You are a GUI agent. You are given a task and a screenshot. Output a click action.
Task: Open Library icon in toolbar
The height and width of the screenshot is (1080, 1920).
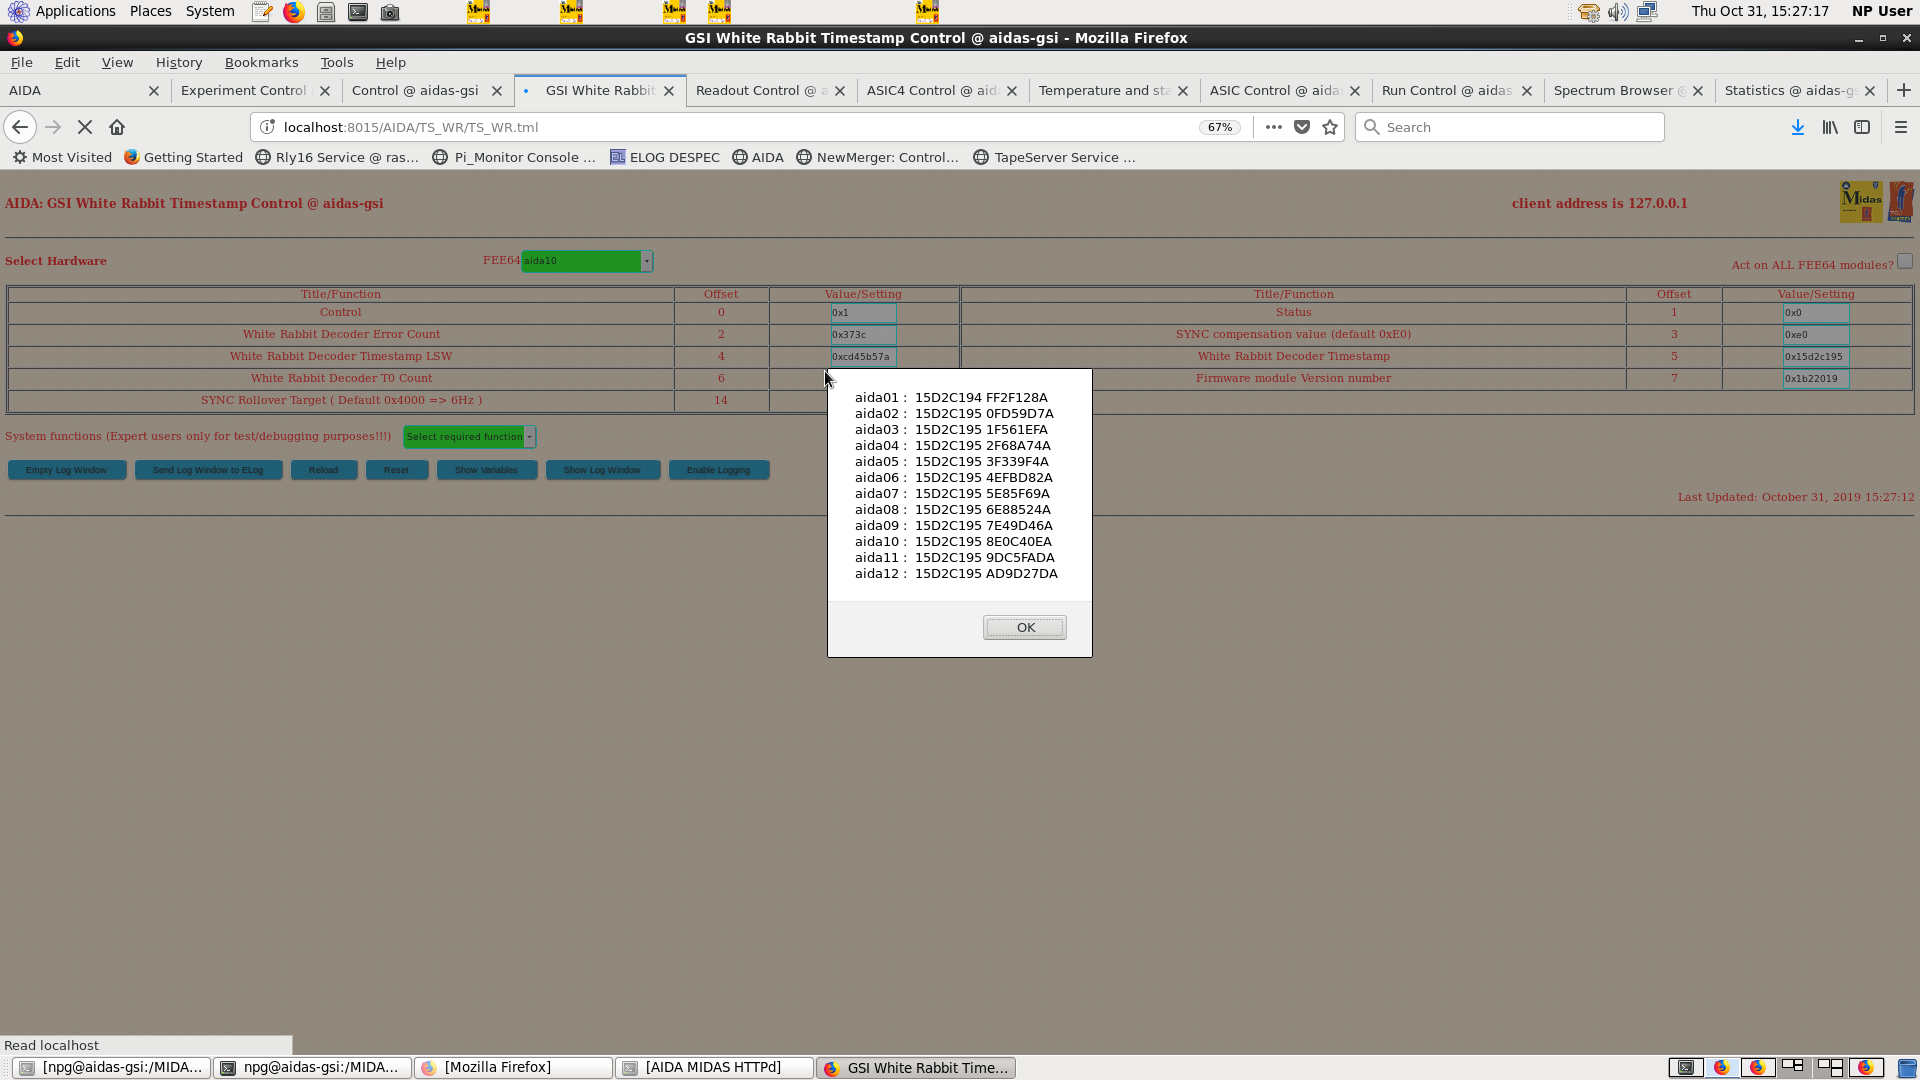[x=1830, y=127]
